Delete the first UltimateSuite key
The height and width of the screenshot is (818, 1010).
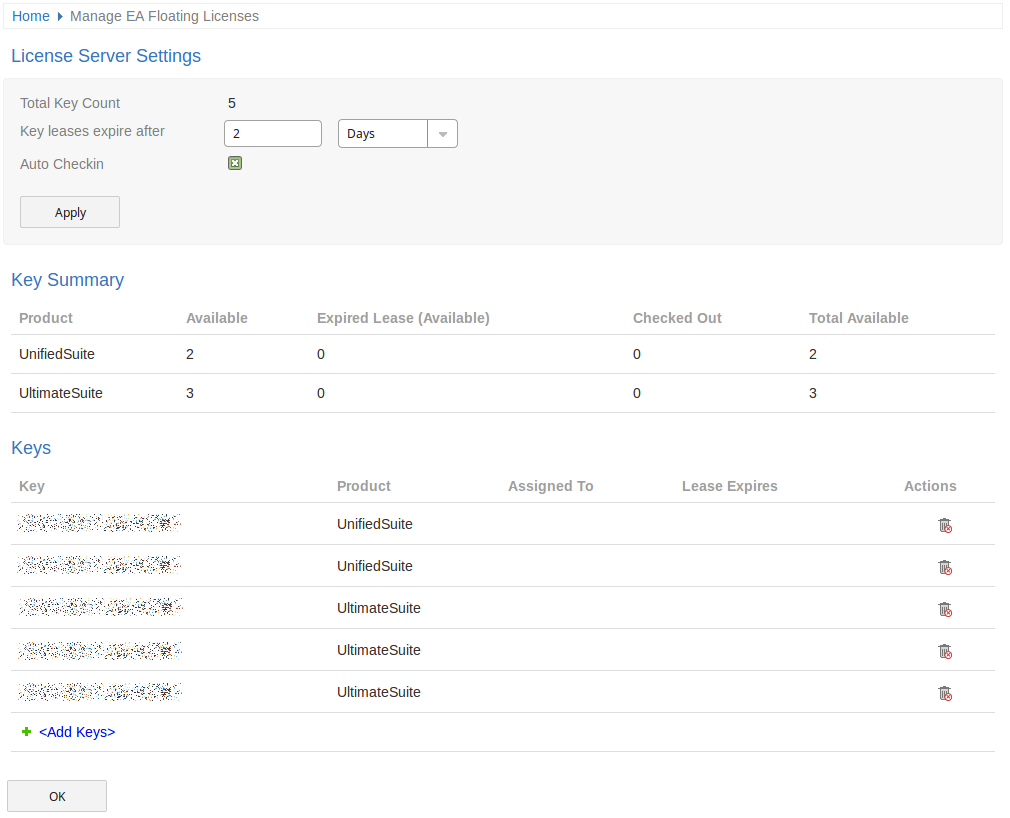[944, 609]
